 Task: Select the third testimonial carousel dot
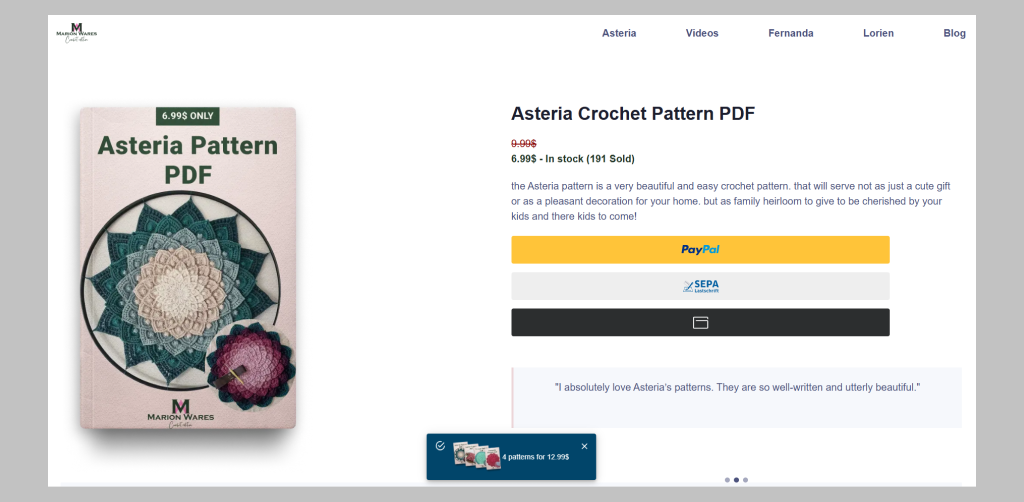pyautogui.click(x=745, y=480)
